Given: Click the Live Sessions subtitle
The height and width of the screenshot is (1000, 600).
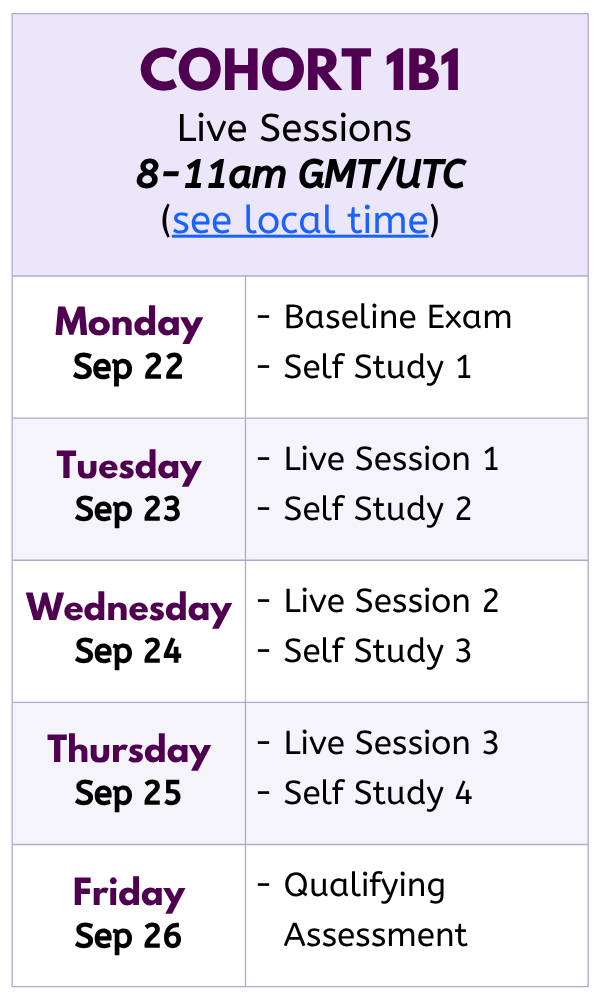Looking at the screenshot, I should tap(295, 128).
